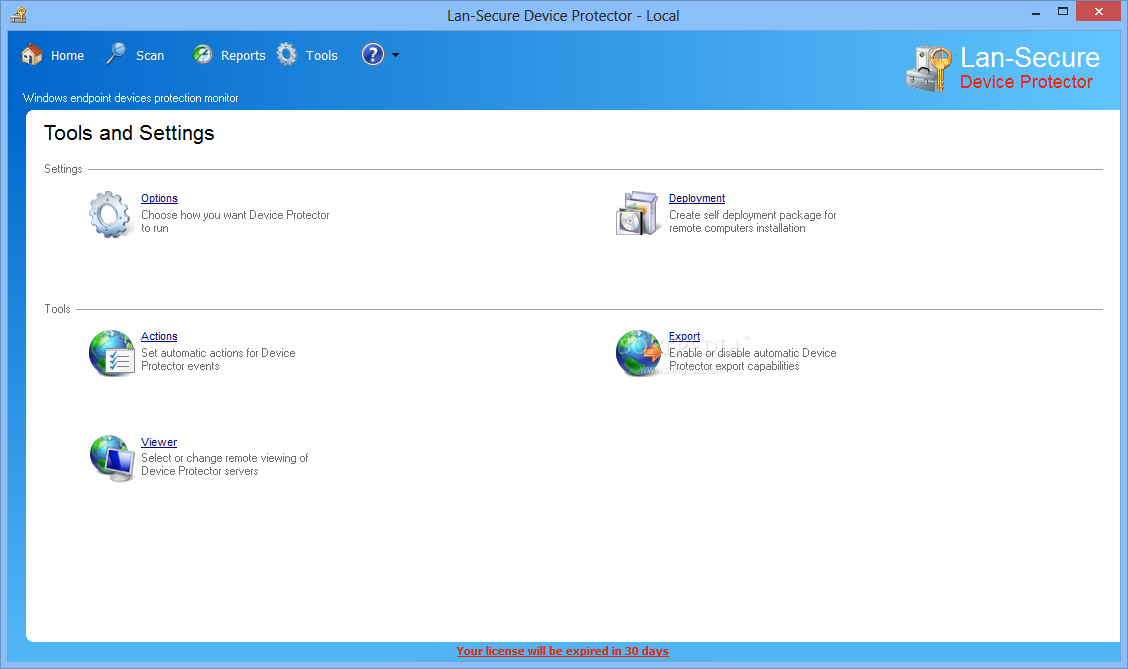Open the Deployment link
The width and height of the screenshot is (1128, 669).
(697, 199)
